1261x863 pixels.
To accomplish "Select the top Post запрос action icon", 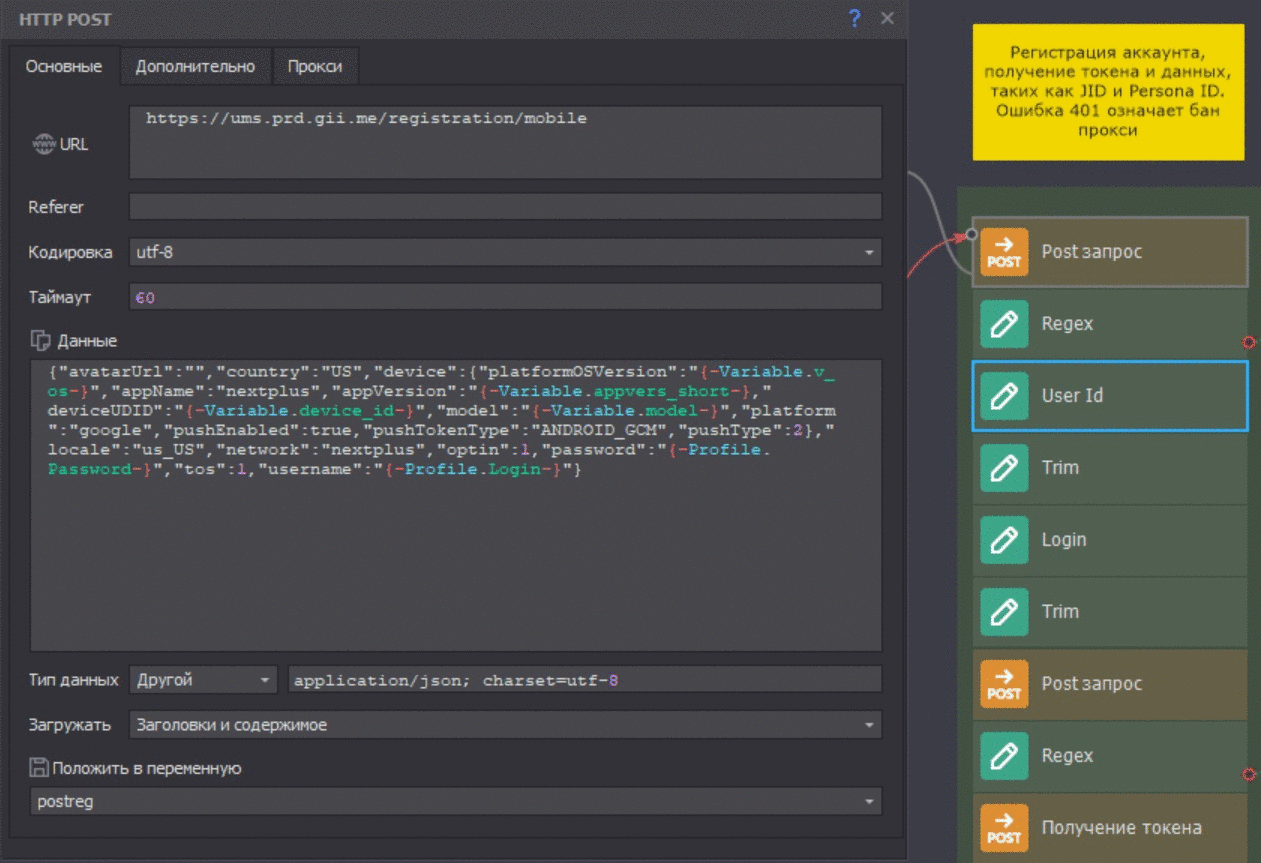I will click(1004, 252).
